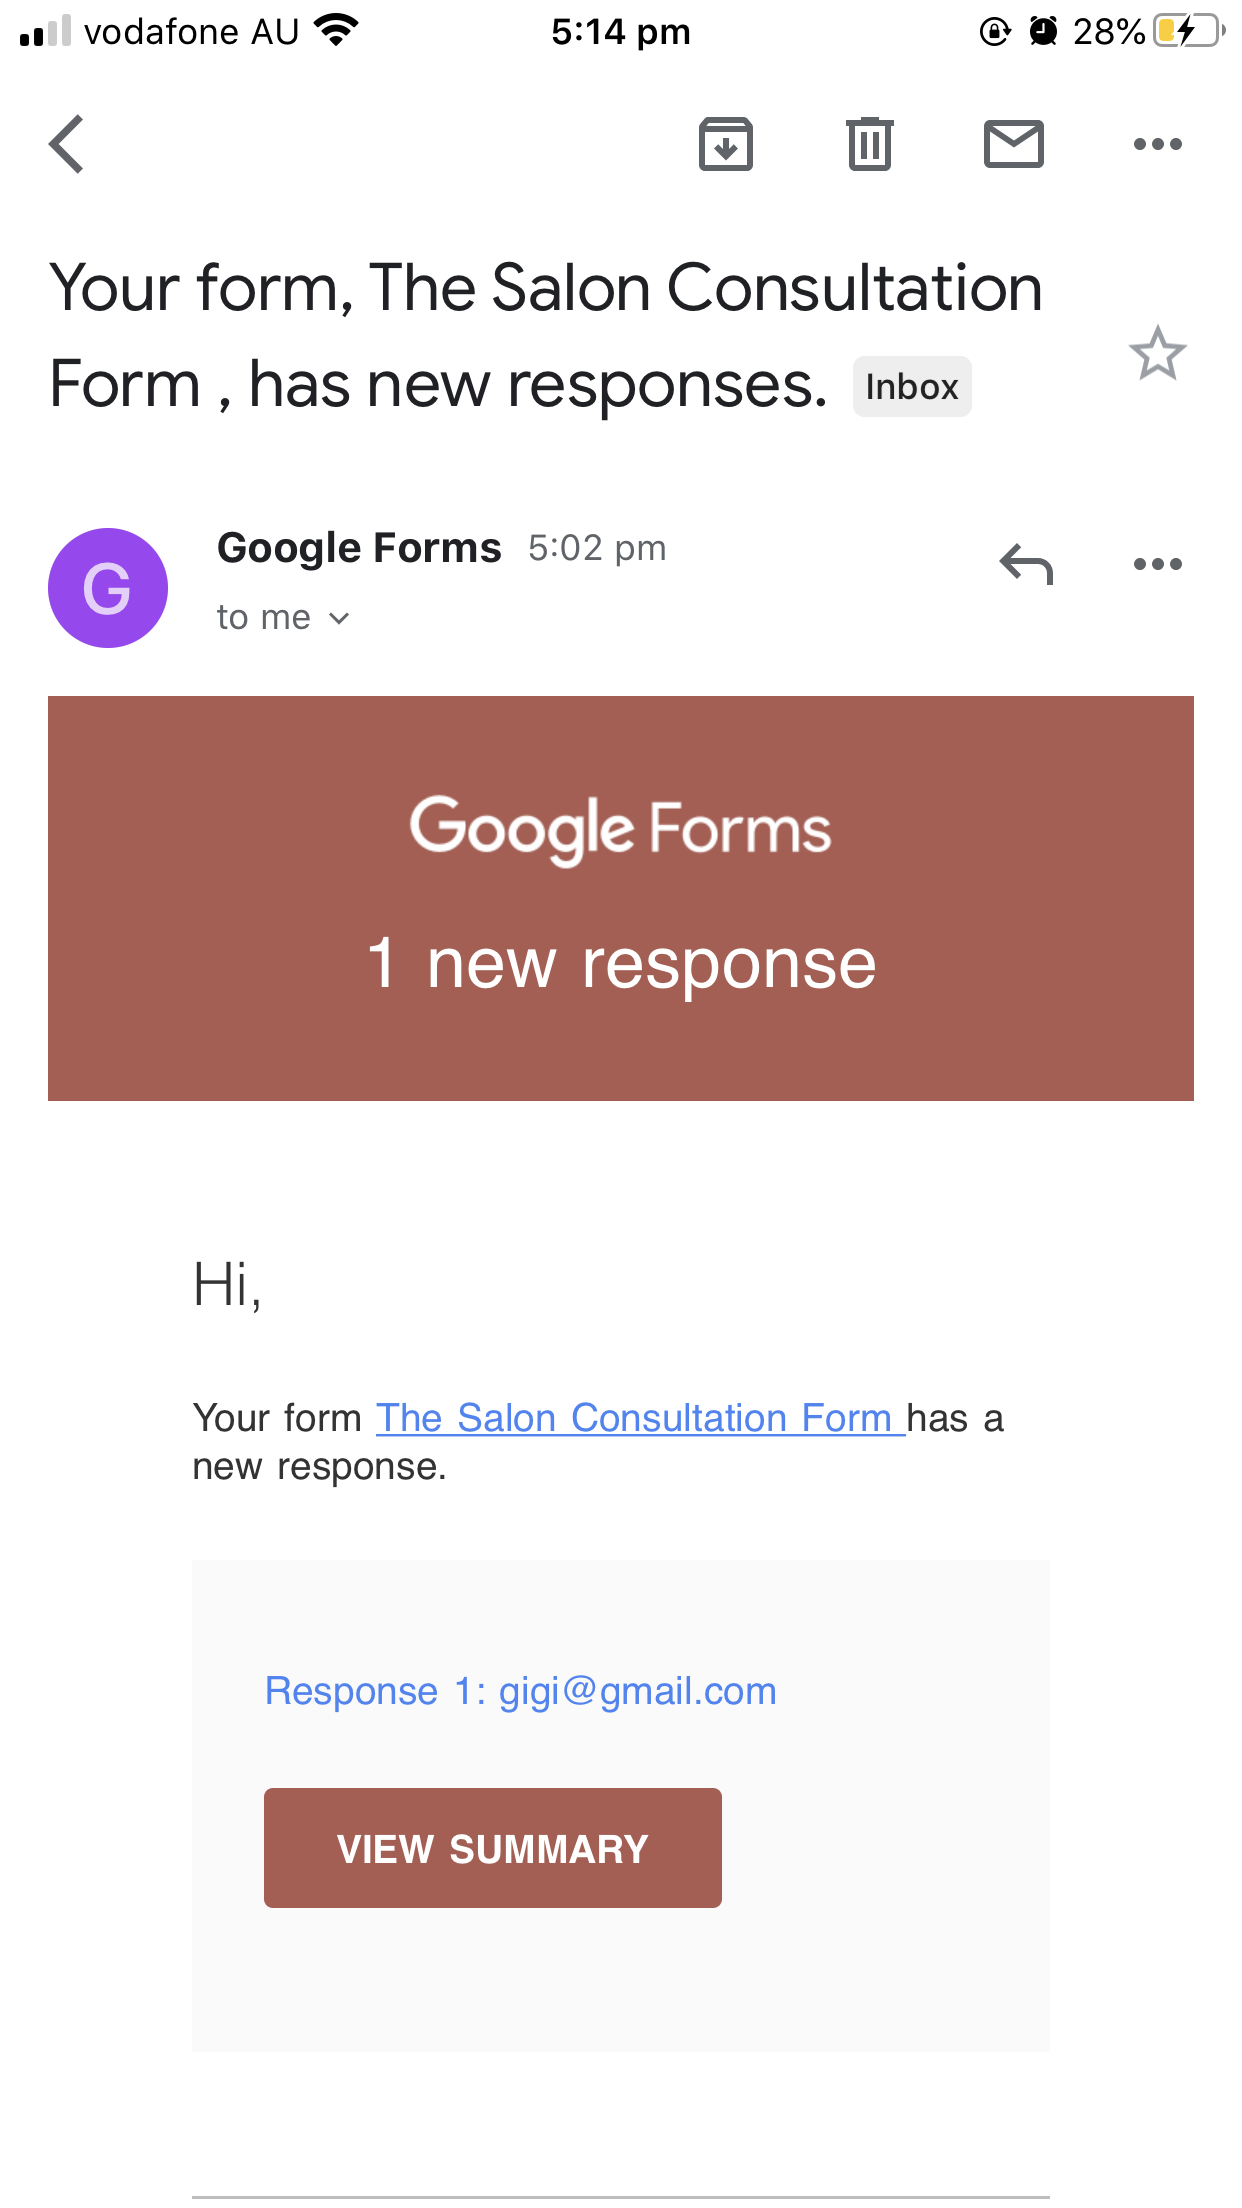
Task: Mark email as unread envelope icon
Action: point(1014,144)
